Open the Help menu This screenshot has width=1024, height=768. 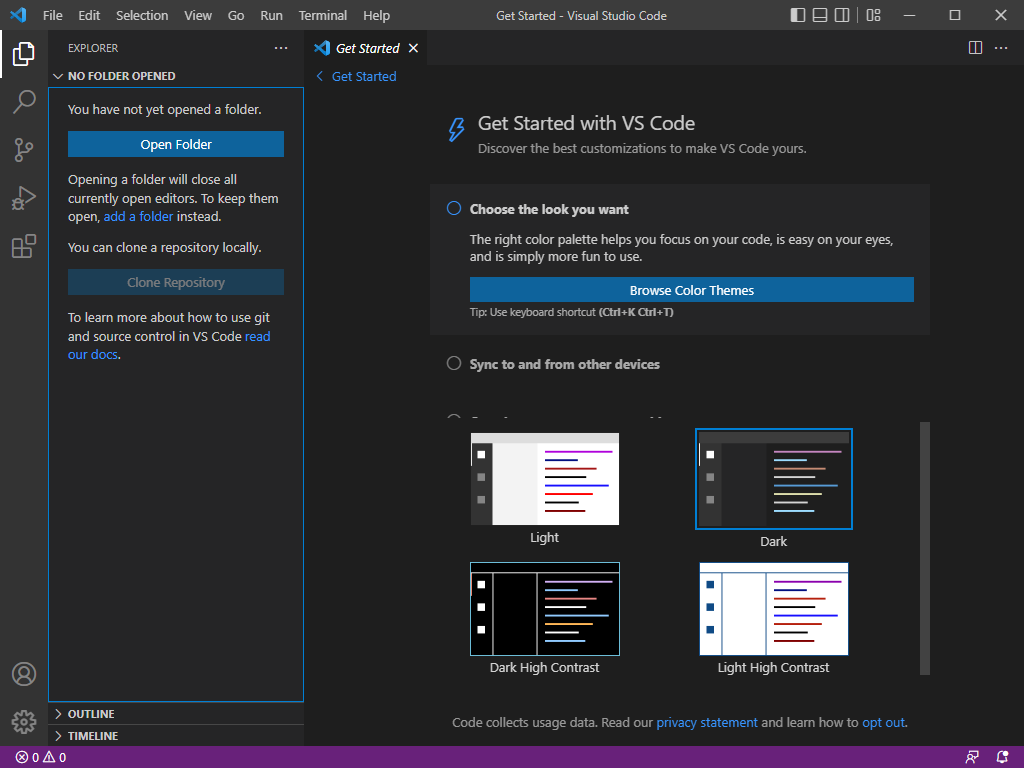tap(376, 15)
